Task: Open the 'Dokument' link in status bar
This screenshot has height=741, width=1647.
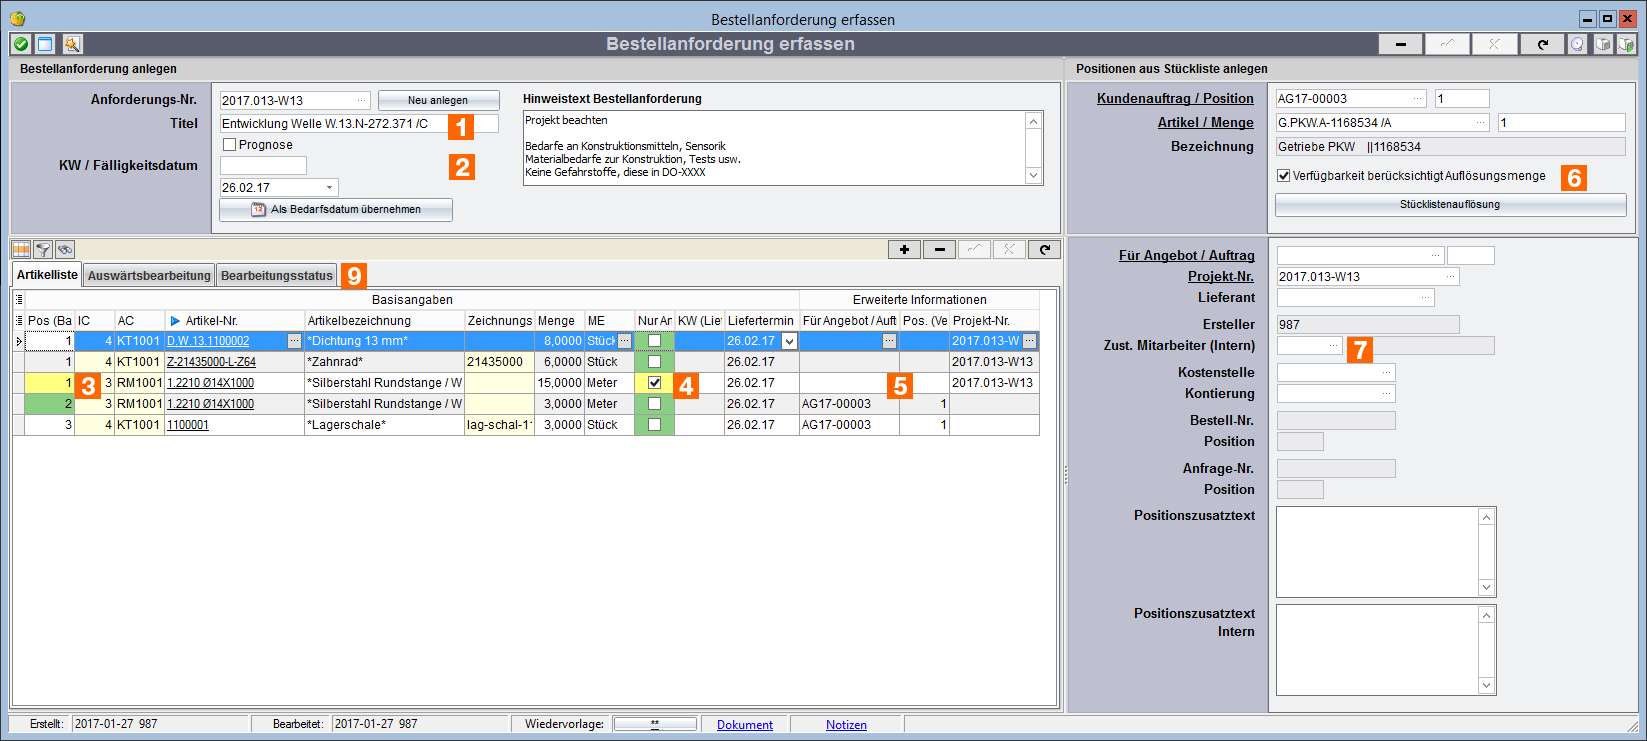Action: pos(745,725)
